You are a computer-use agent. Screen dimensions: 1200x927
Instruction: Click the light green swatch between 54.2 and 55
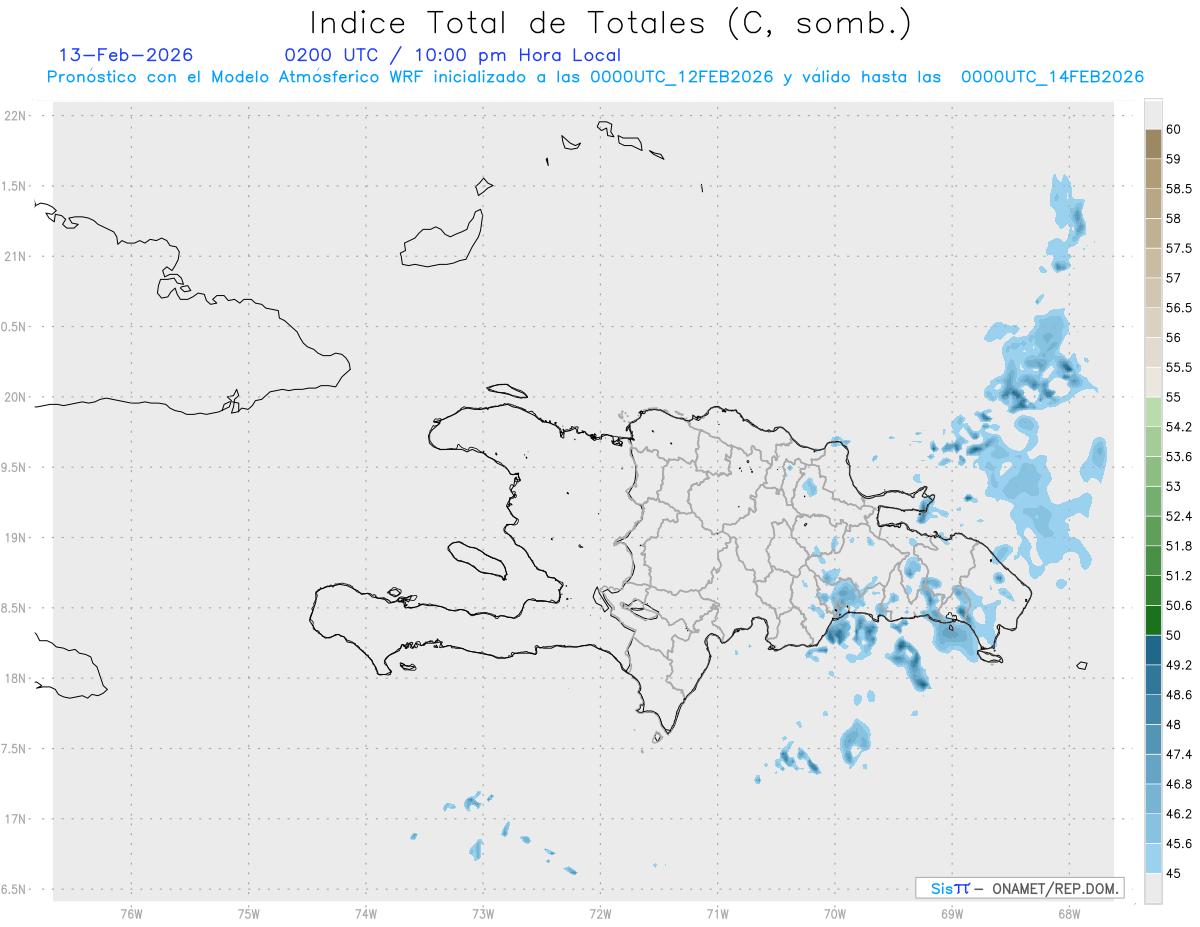1153,412
